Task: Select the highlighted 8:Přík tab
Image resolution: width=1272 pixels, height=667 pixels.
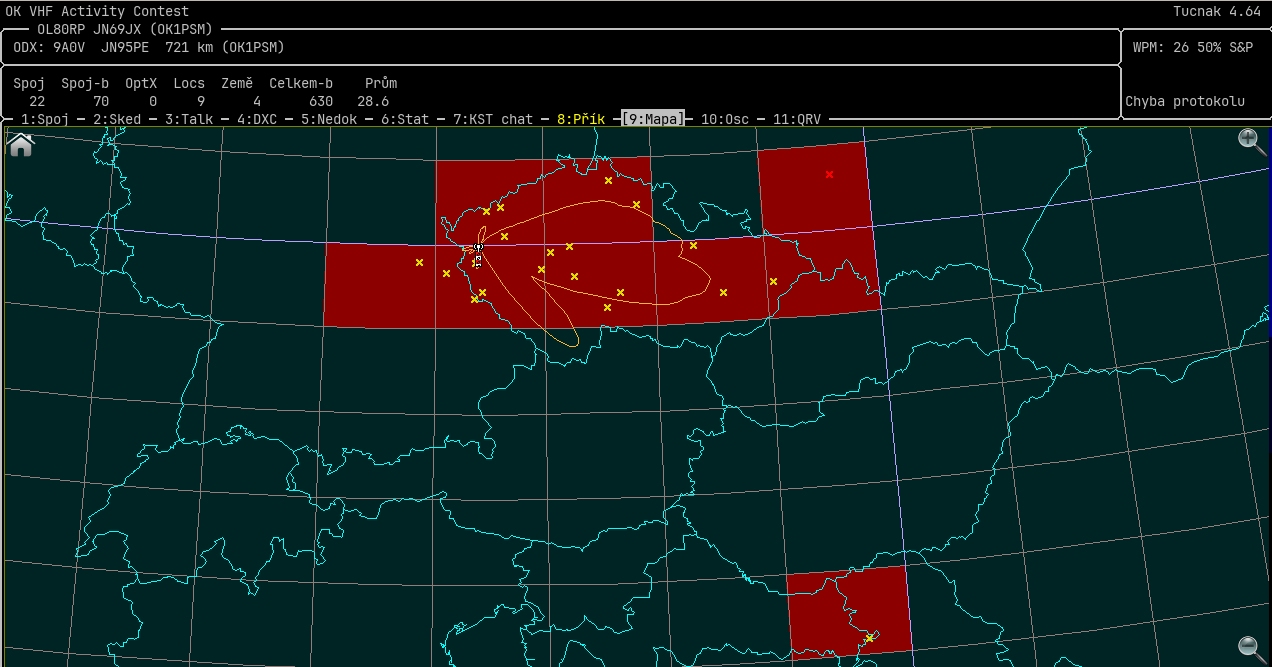Action: 581,119
